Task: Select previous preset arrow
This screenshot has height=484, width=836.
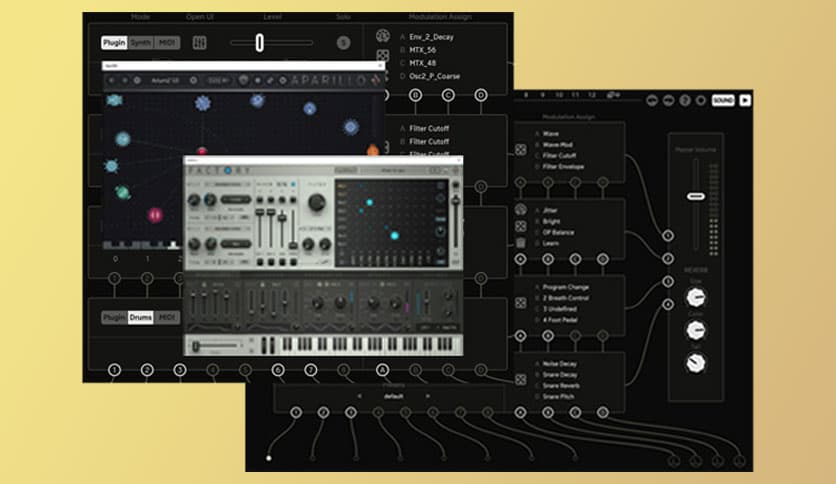Action: coord(359,396)
